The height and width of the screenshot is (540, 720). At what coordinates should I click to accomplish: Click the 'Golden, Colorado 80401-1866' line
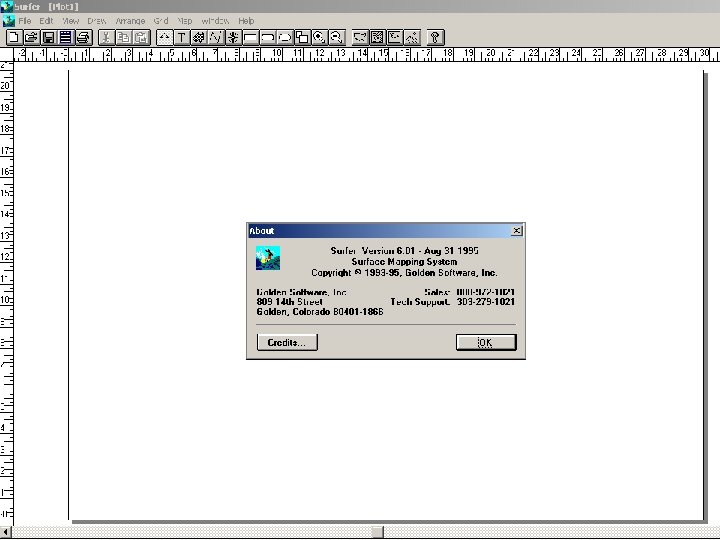coord(320,312)
